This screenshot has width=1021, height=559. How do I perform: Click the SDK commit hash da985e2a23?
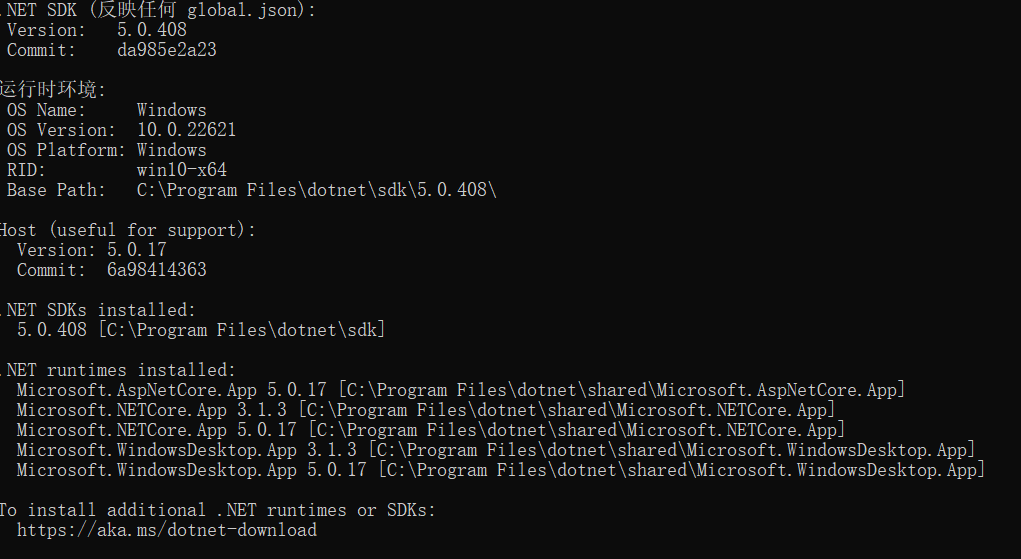pos(166,50)
